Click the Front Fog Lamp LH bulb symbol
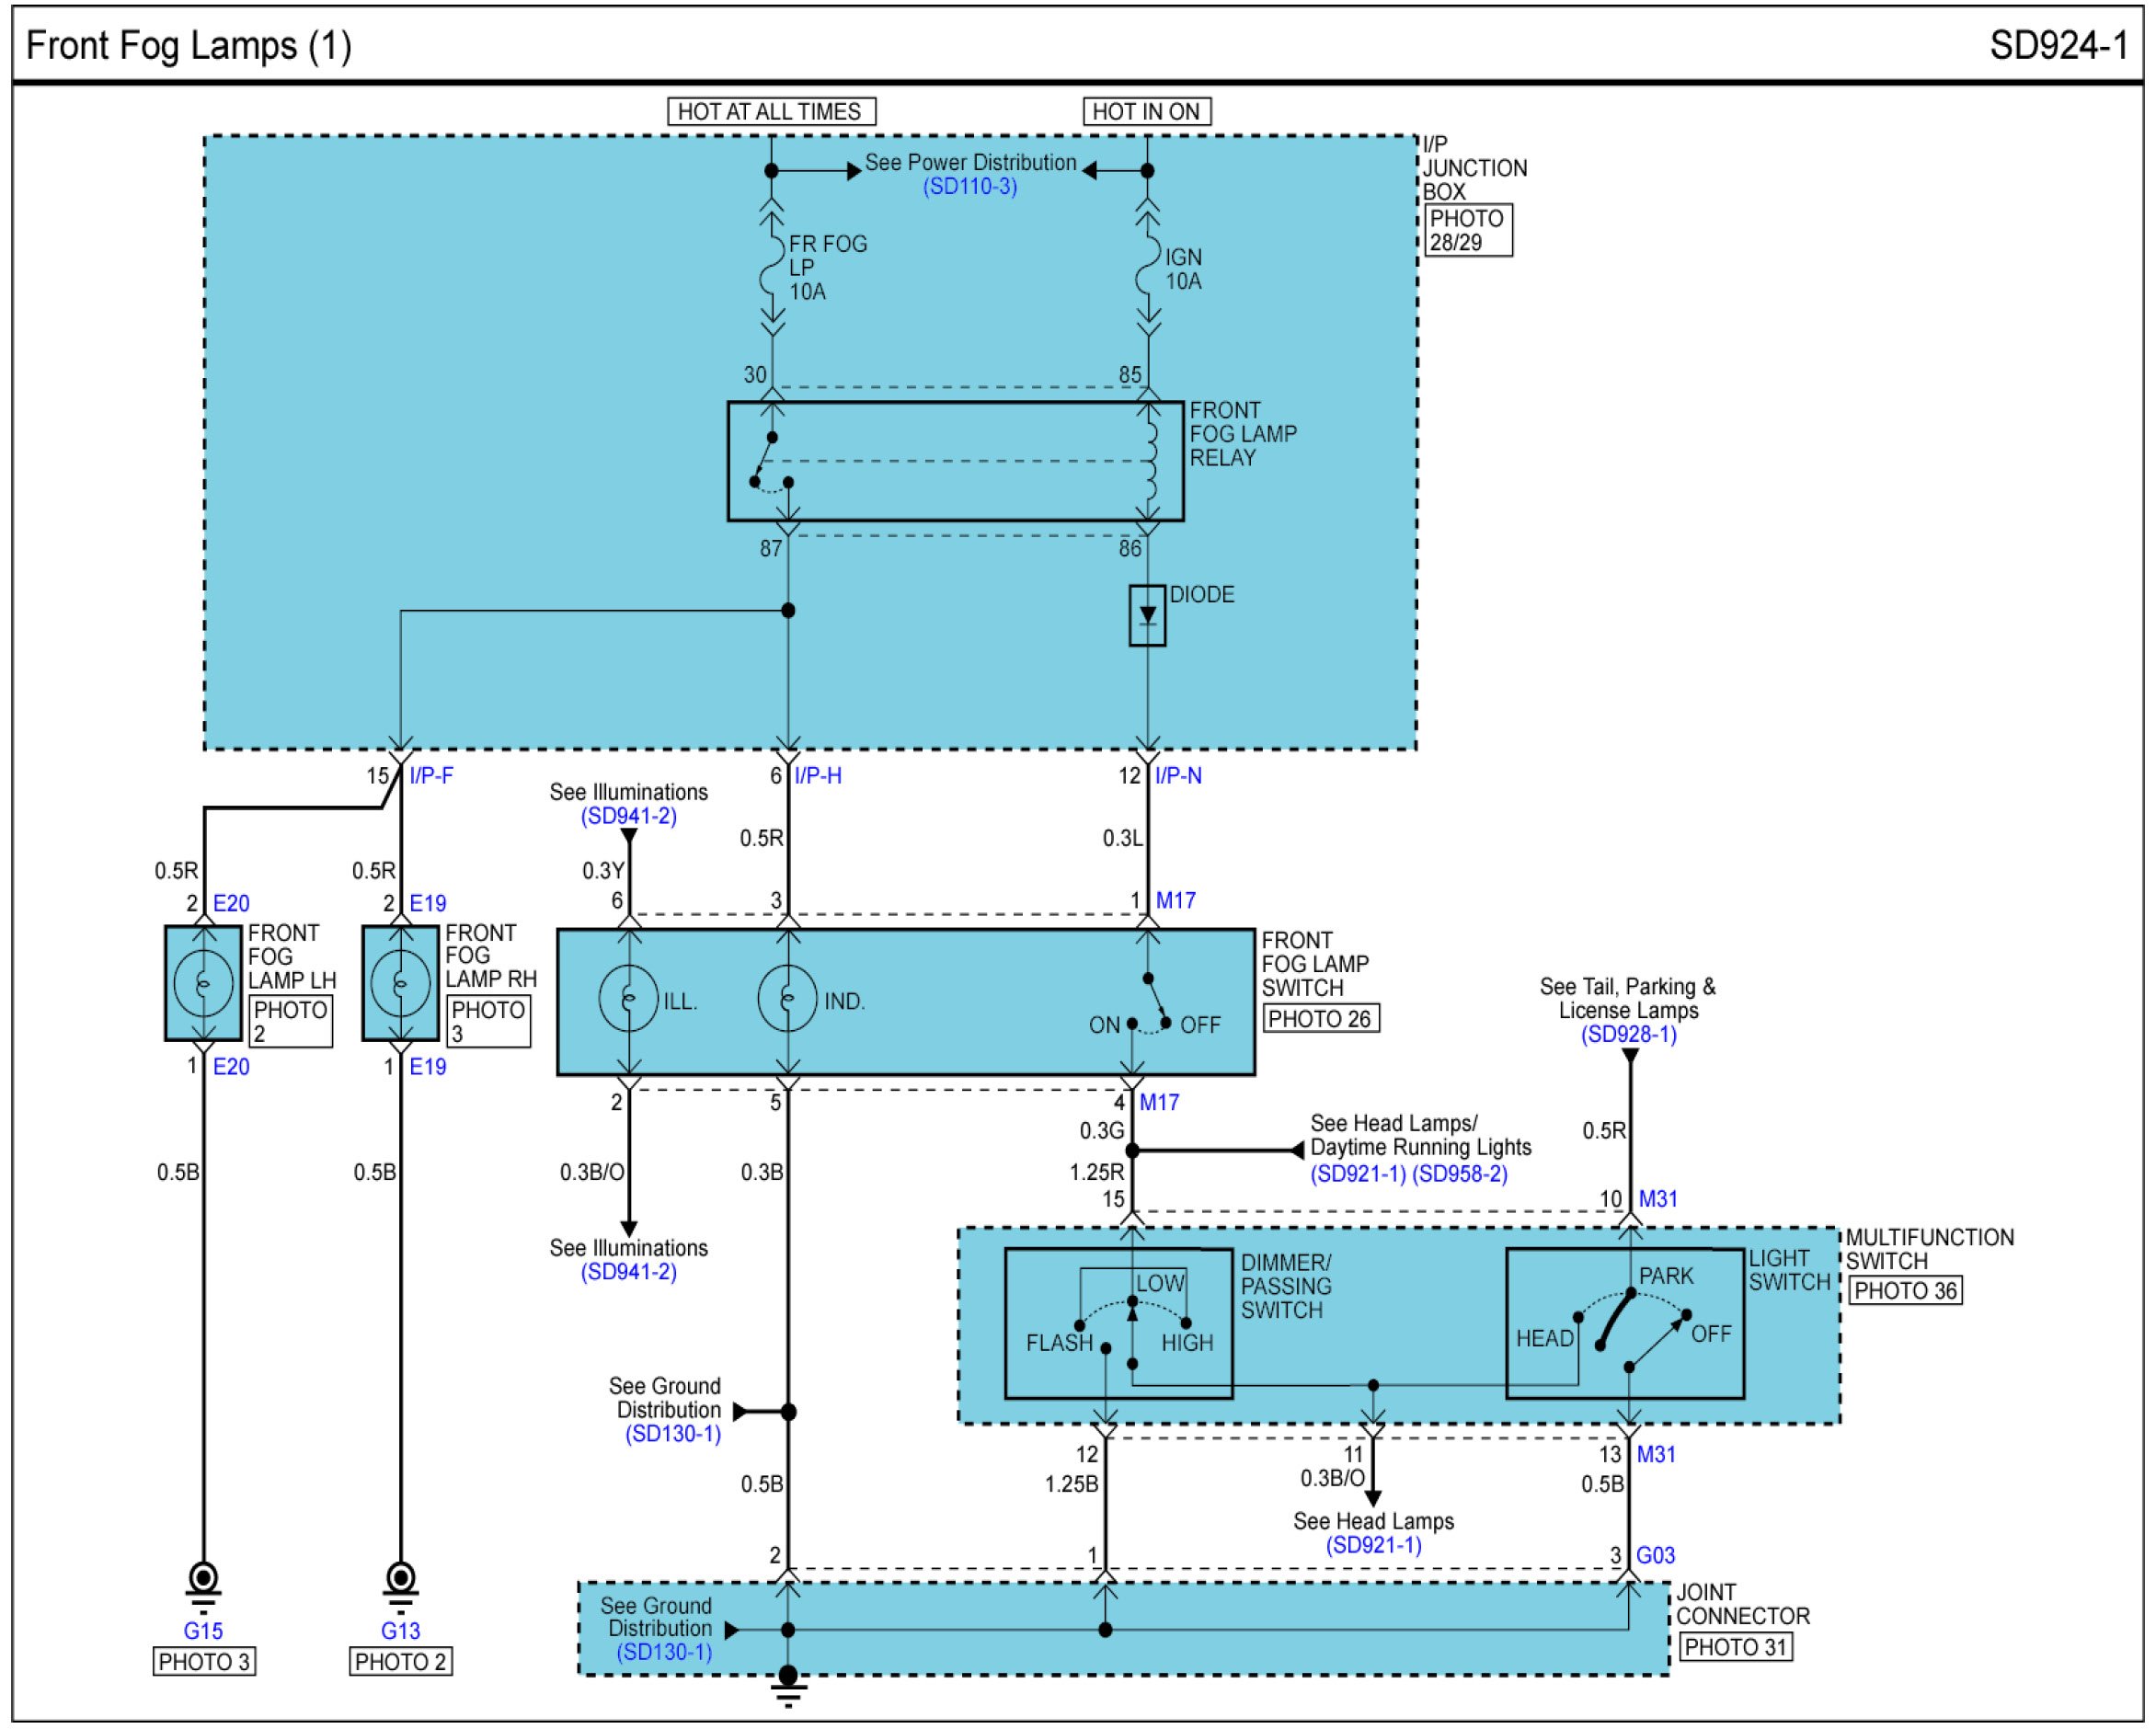2156x1729 pixels. click(203, 983)
